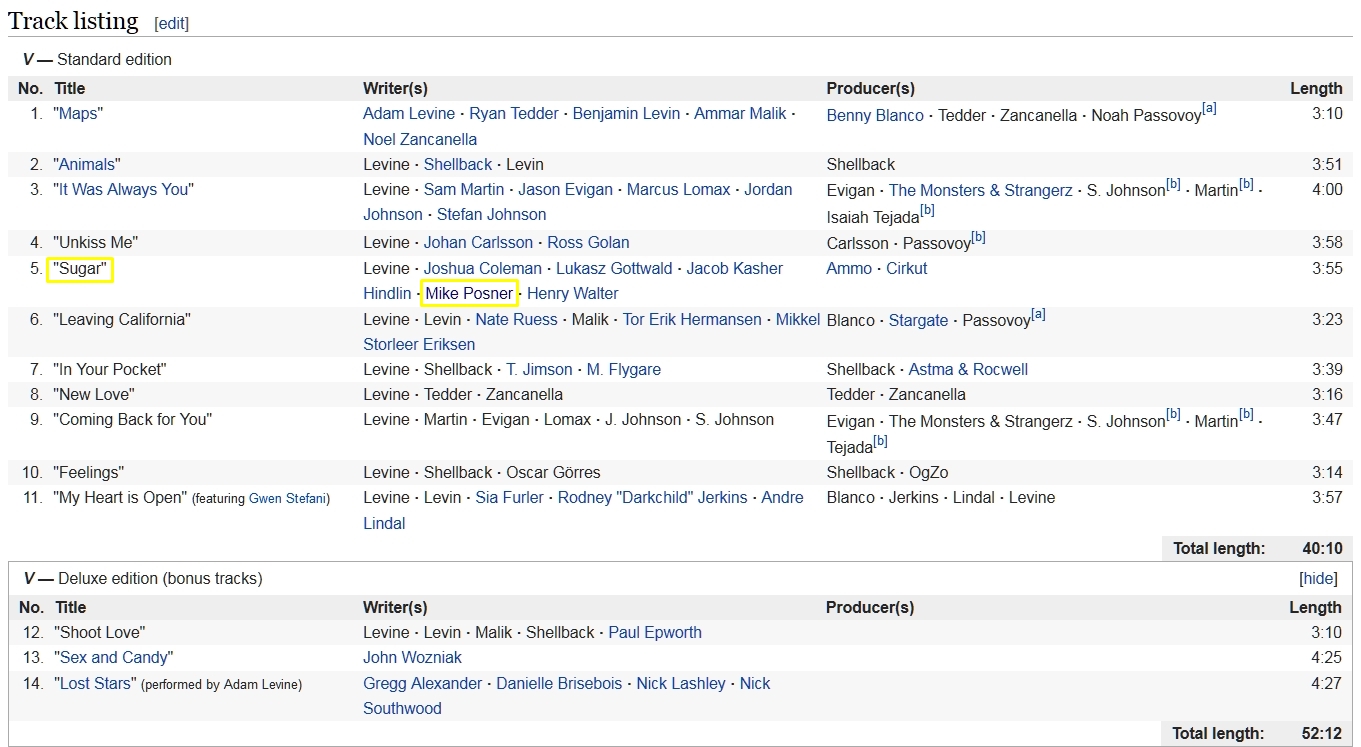Open Paul Epworth writer link

tap(655, 633)
